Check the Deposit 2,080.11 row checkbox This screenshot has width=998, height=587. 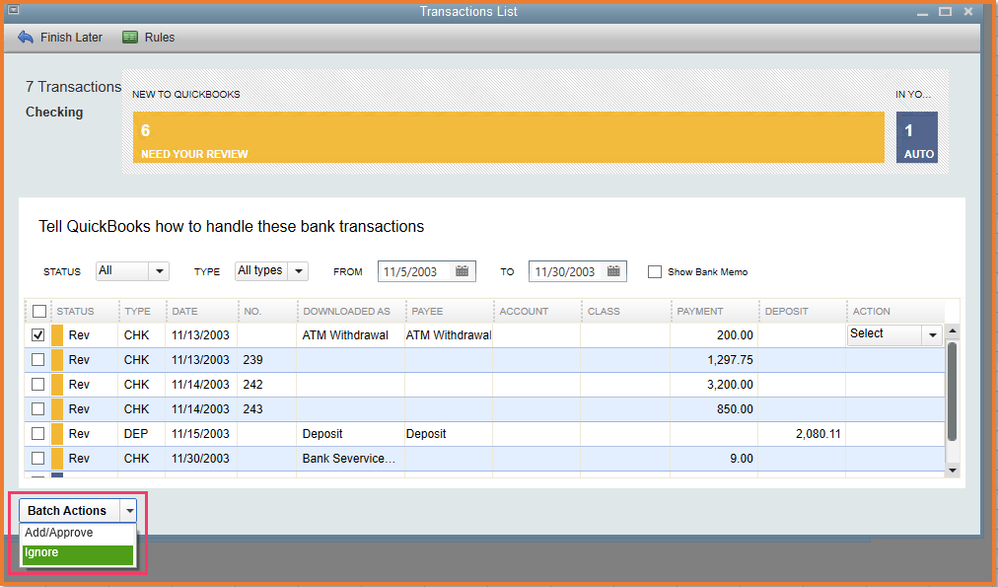click(38, 434)
